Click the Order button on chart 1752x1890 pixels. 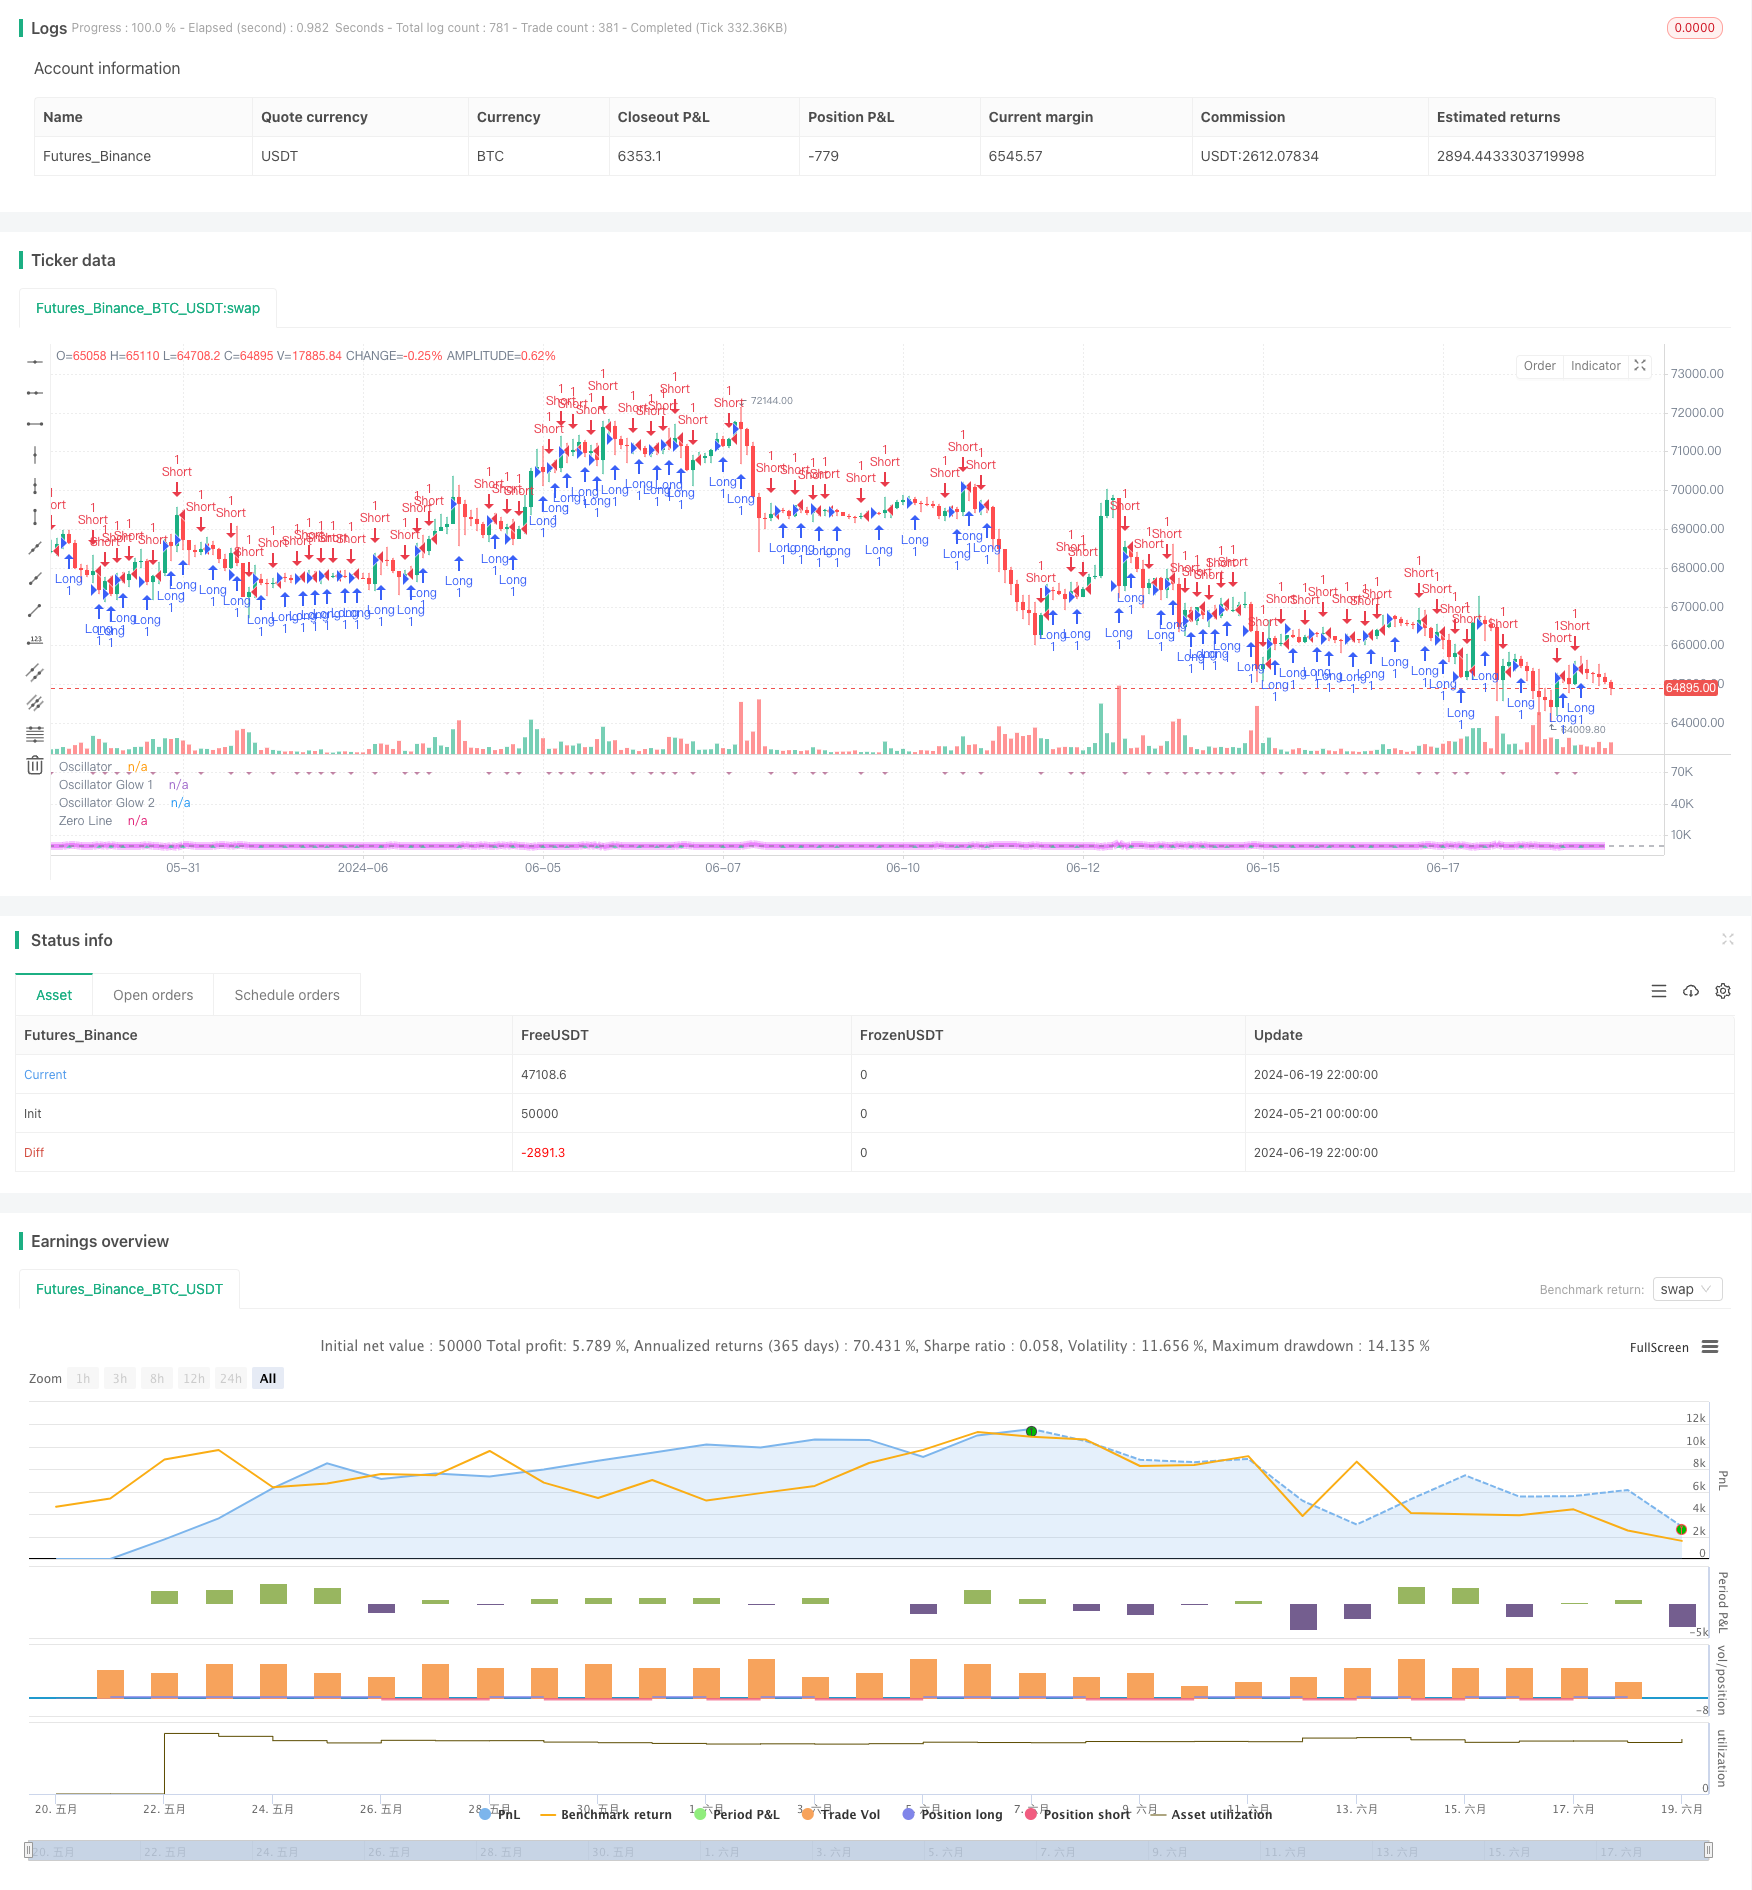[x=1539, y=366]
